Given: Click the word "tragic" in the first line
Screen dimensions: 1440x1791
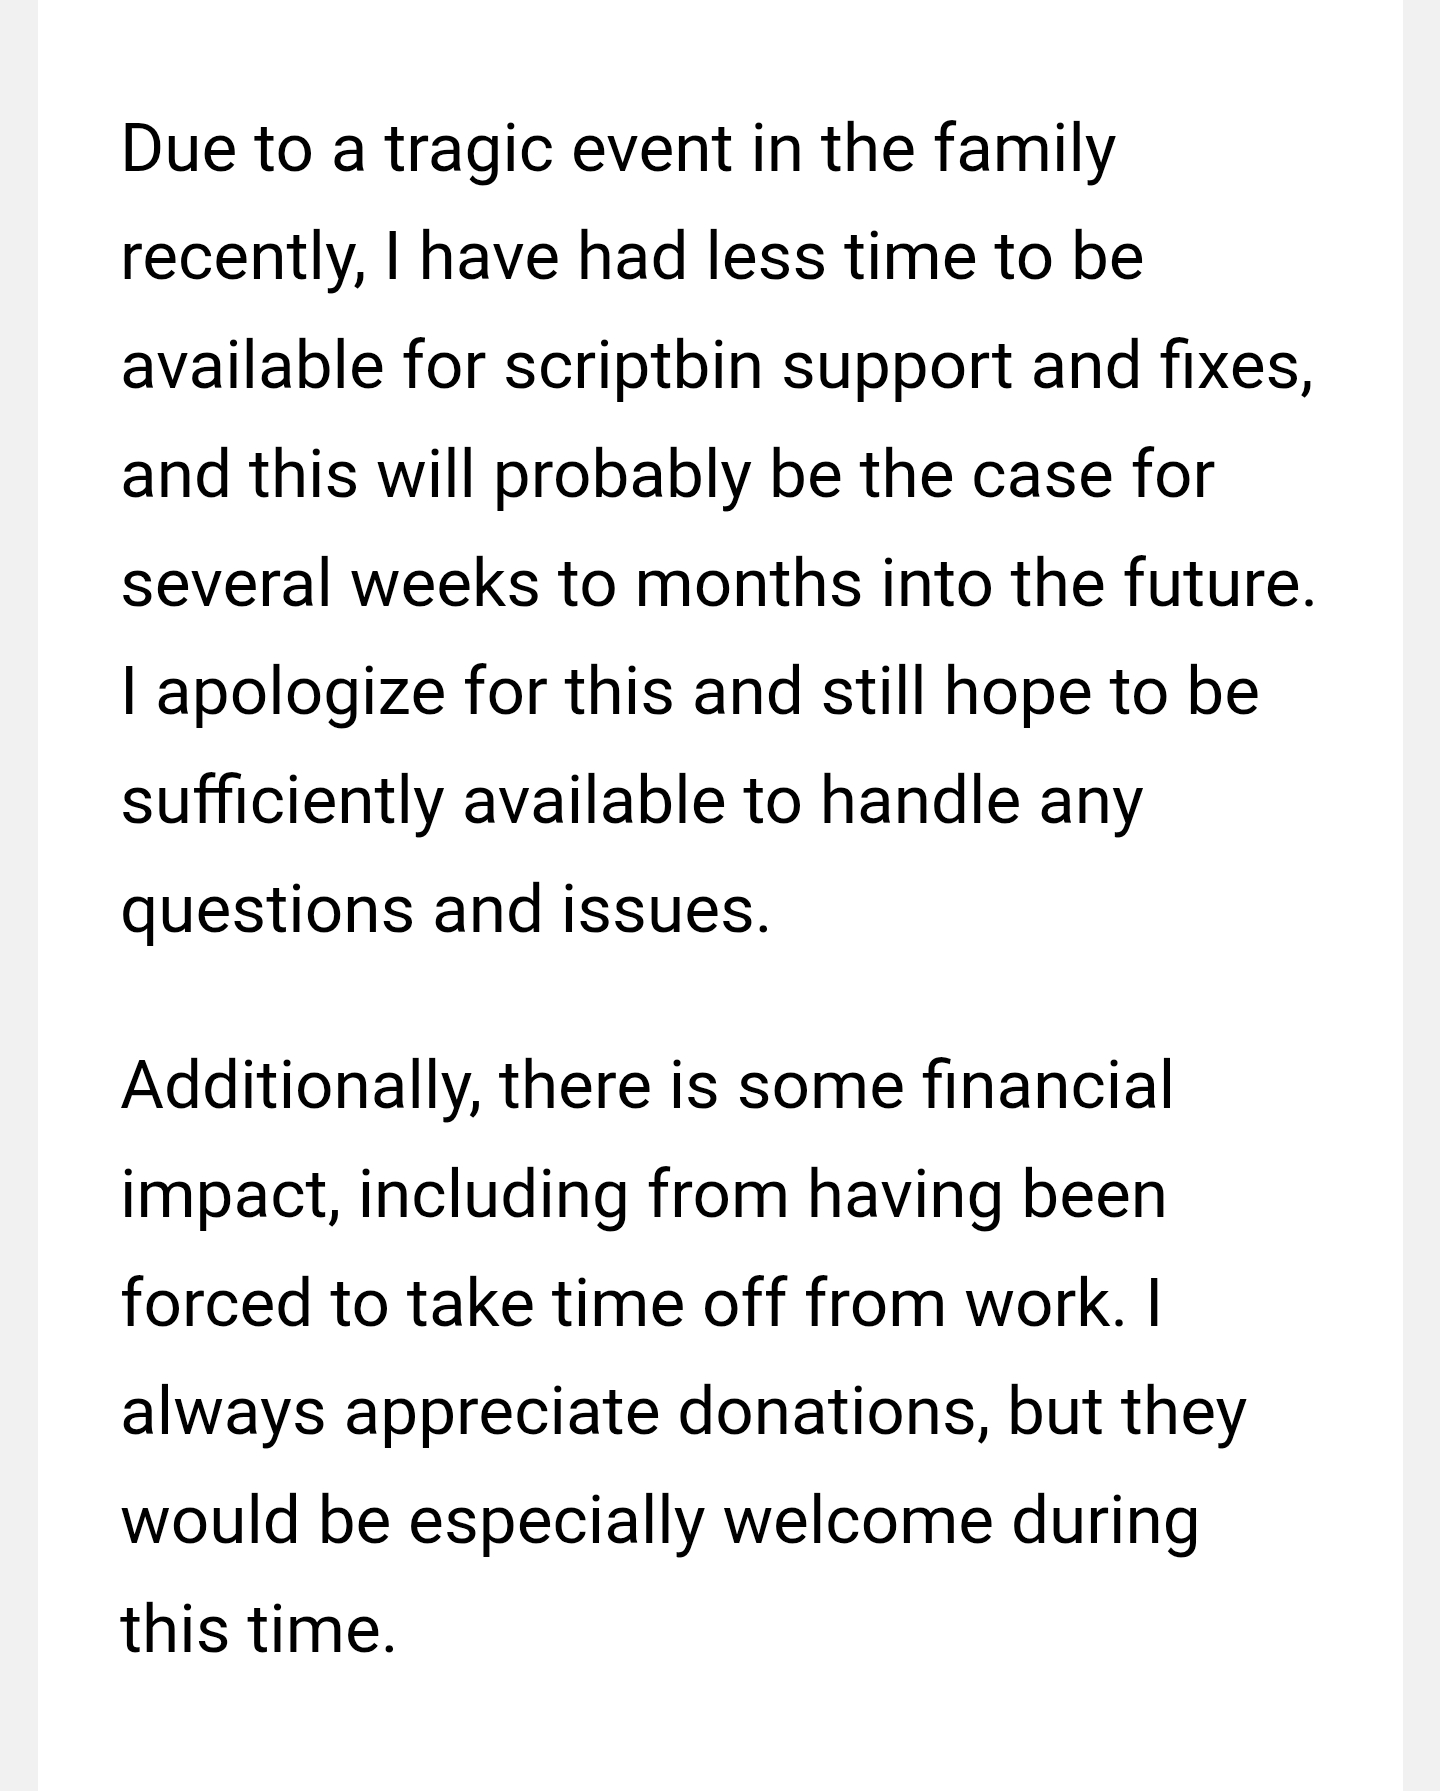Looking at the screenshot, I should coord(468,149).
